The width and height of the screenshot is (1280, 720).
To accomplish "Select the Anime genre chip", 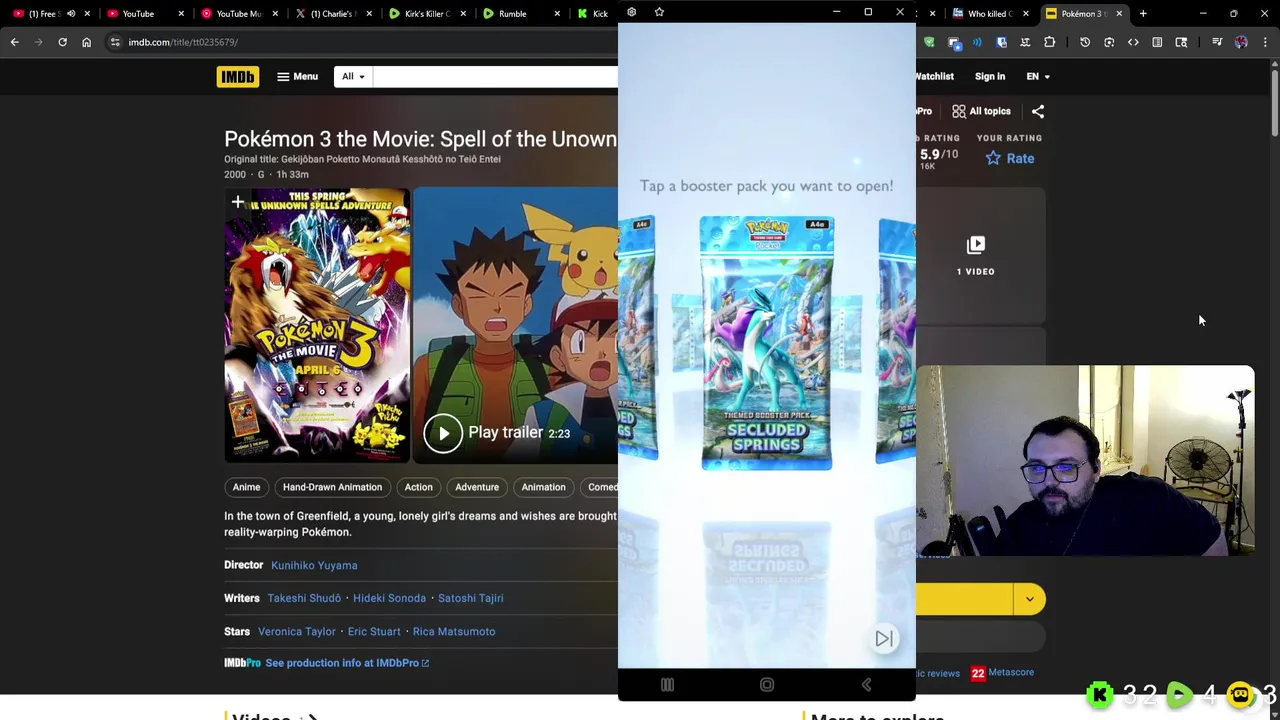I will (246, 487).
